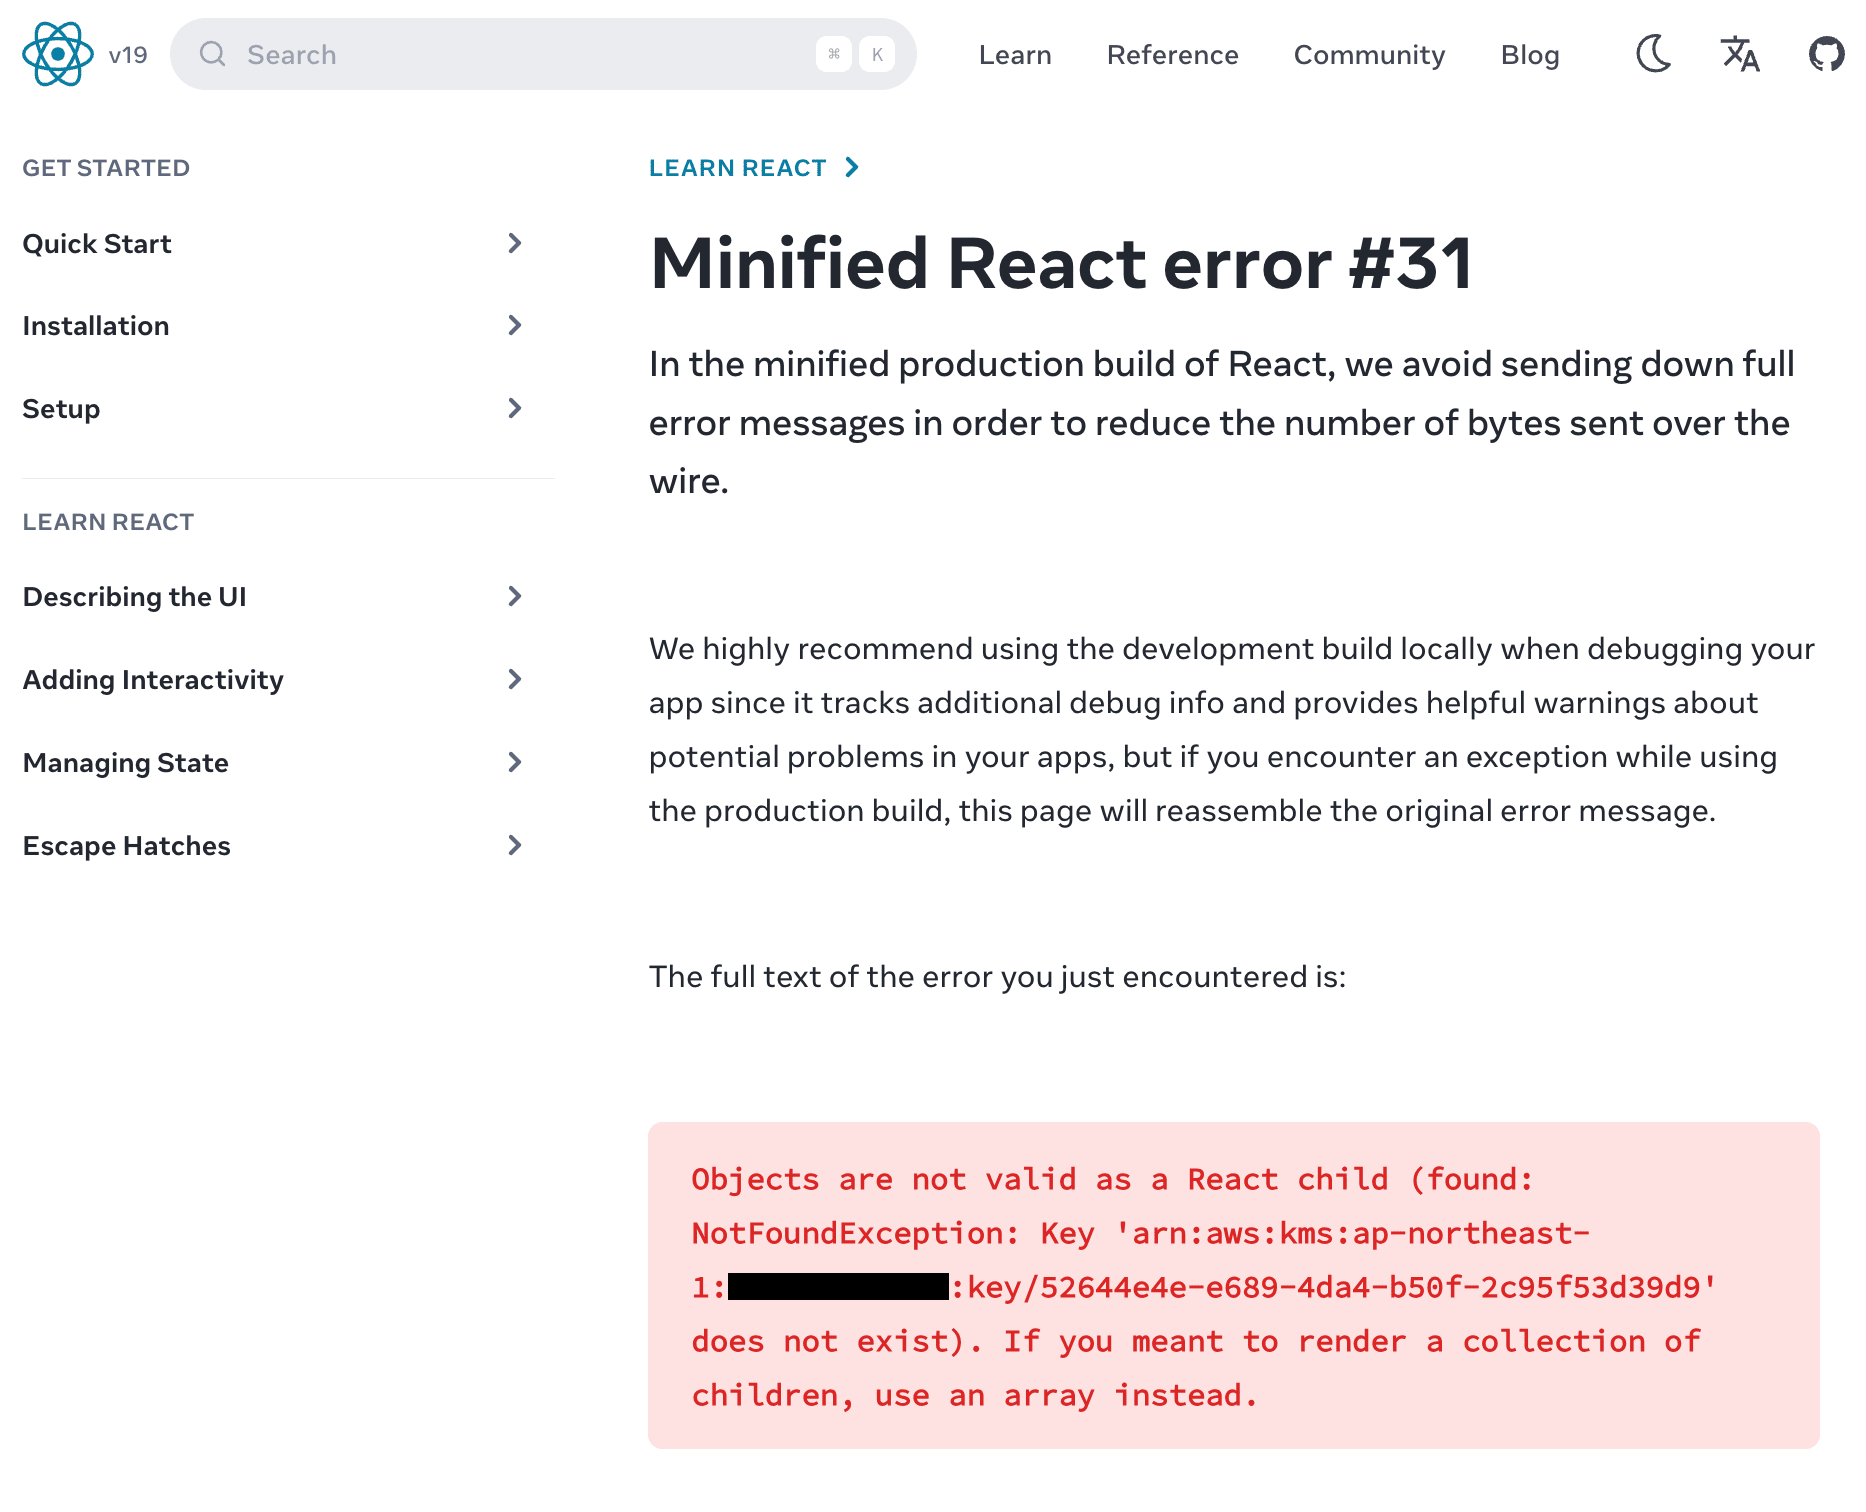Open the Installation sidebar page
Image resolution: width=1866 pixels, height=1512 pixels.
click(x=96, y=326)
